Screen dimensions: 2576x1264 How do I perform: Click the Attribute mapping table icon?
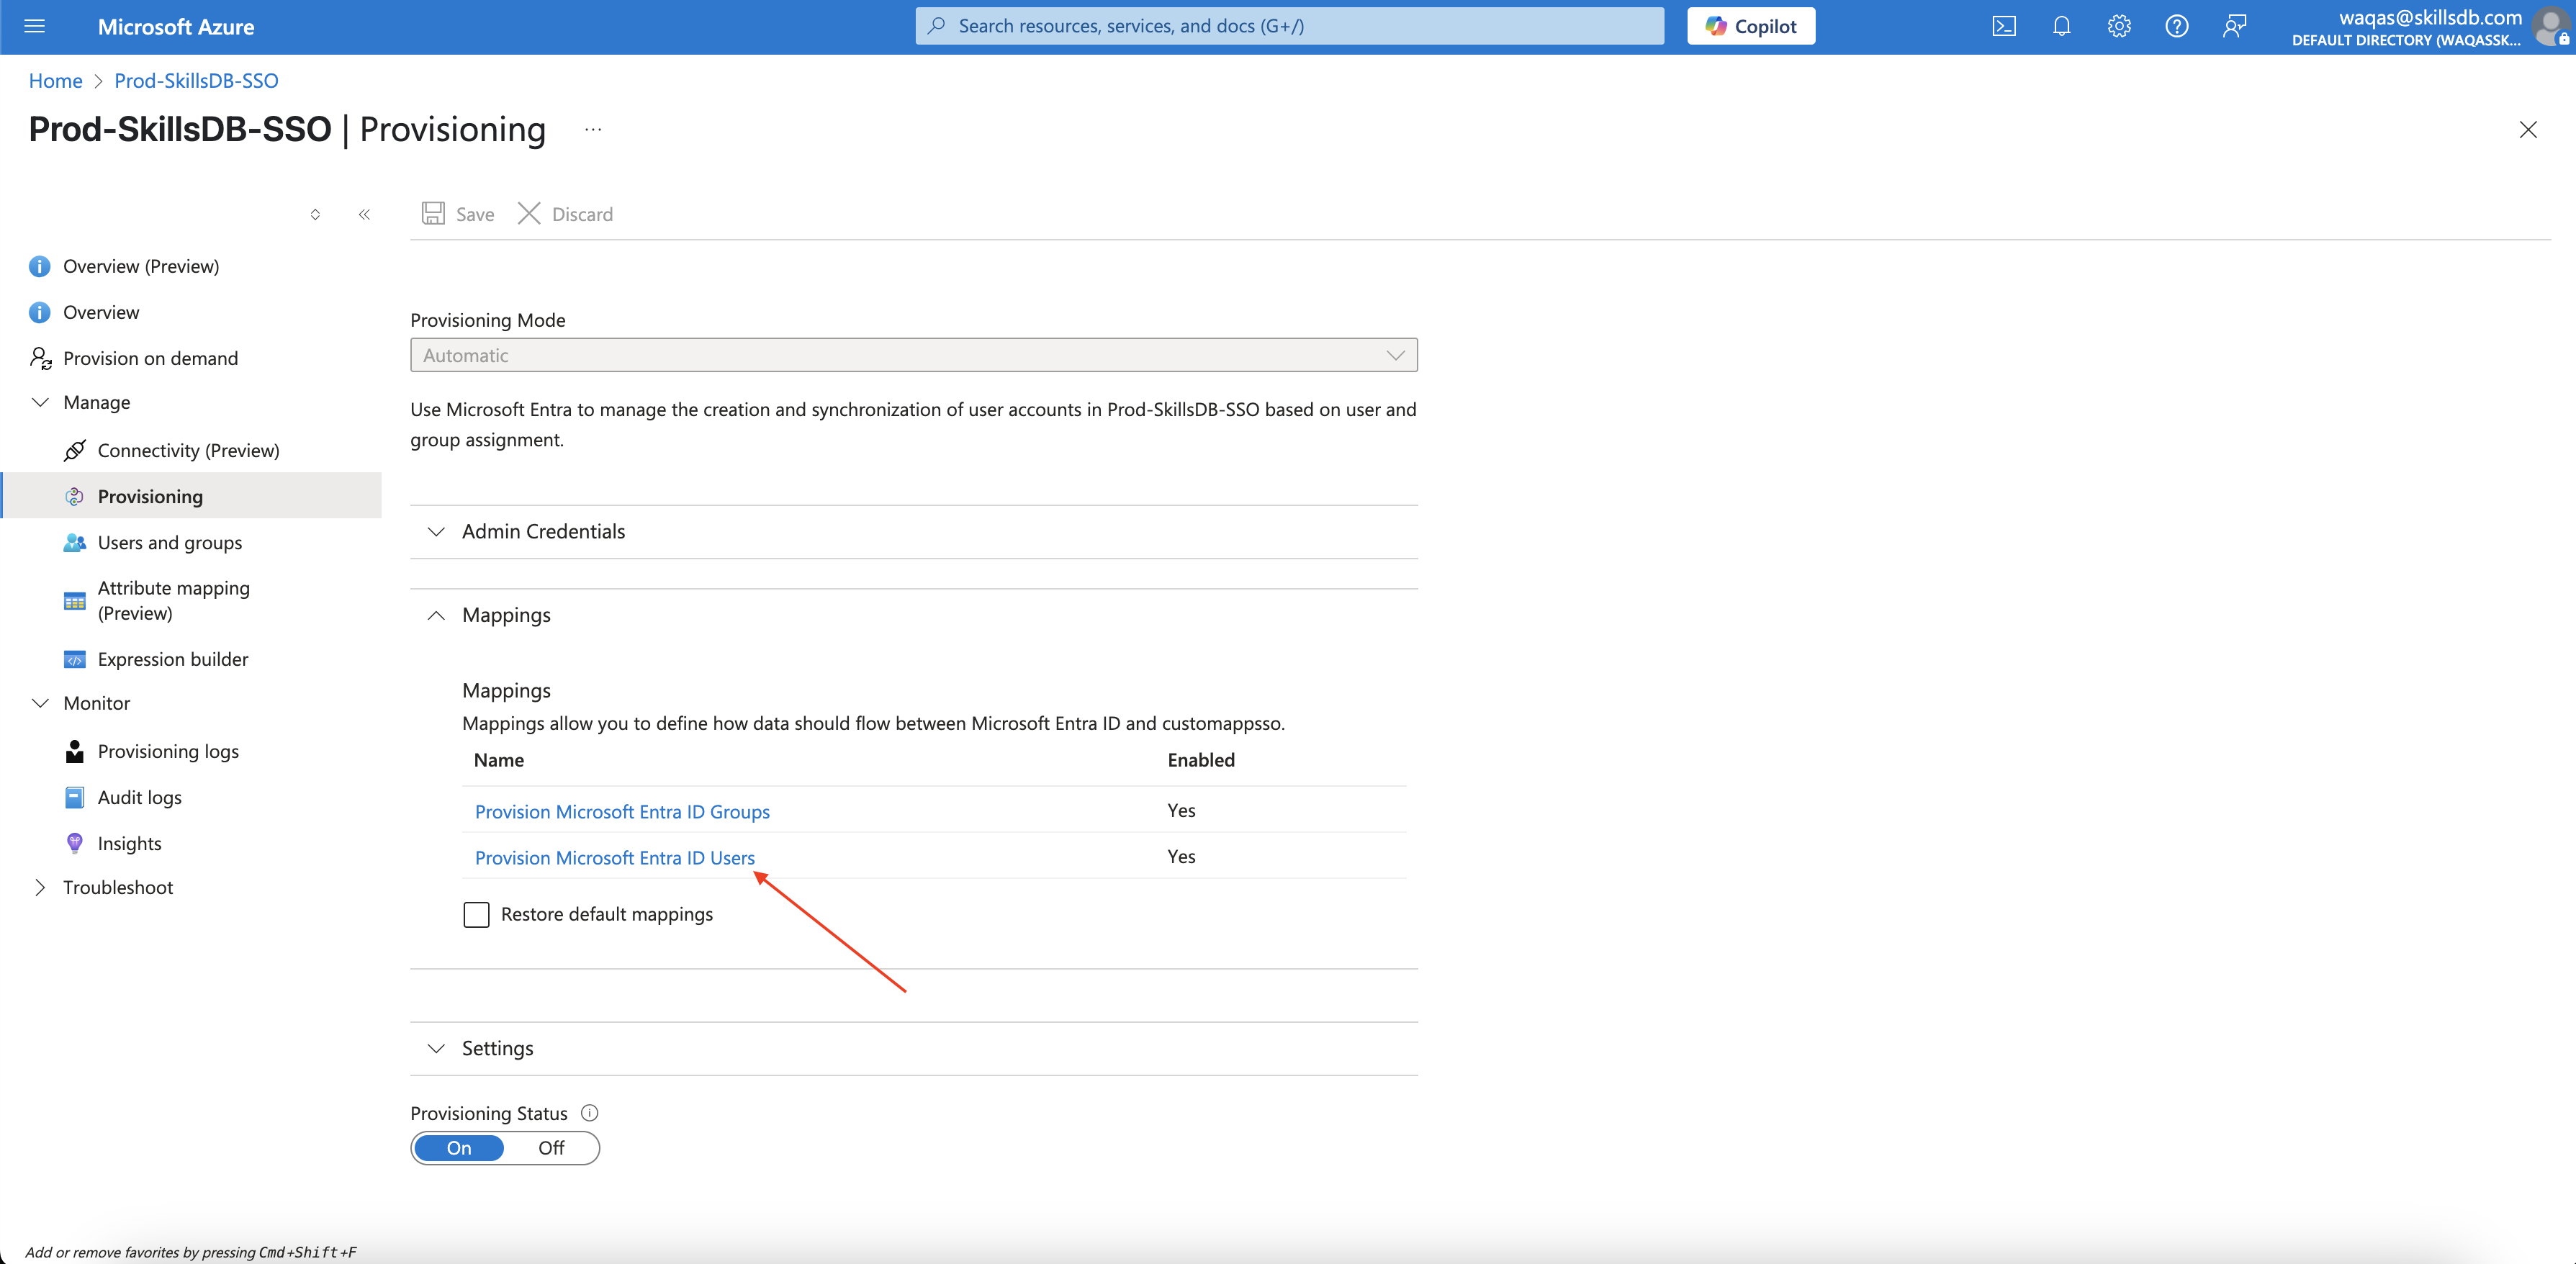(x=74, y=601)
